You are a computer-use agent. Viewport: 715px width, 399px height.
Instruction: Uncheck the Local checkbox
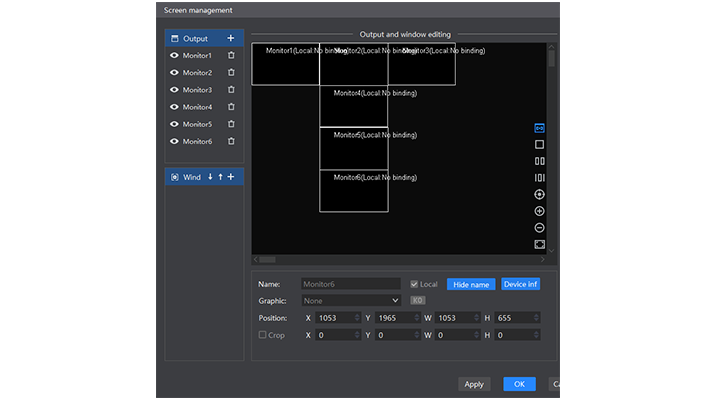(414, 284)
